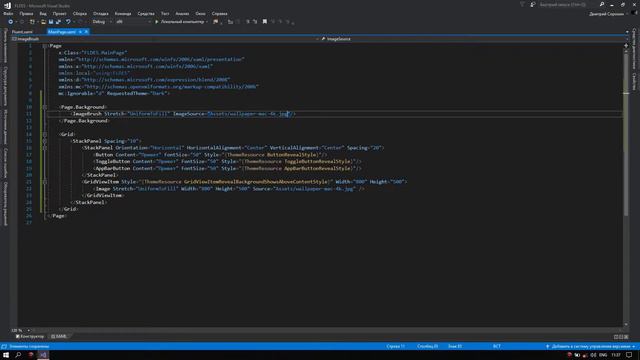
Task: Click the Windows taskbar search icon
Action: click(x=18, y=355)
